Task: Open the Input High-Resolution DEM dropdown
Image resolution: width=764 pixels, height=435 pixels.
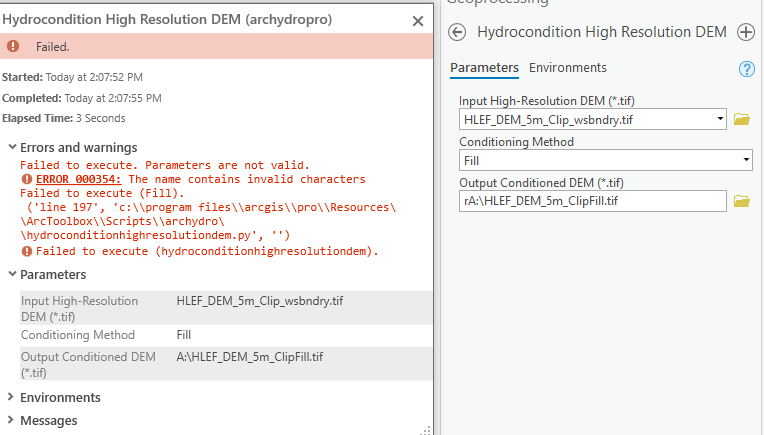Action: pos(721,120)
